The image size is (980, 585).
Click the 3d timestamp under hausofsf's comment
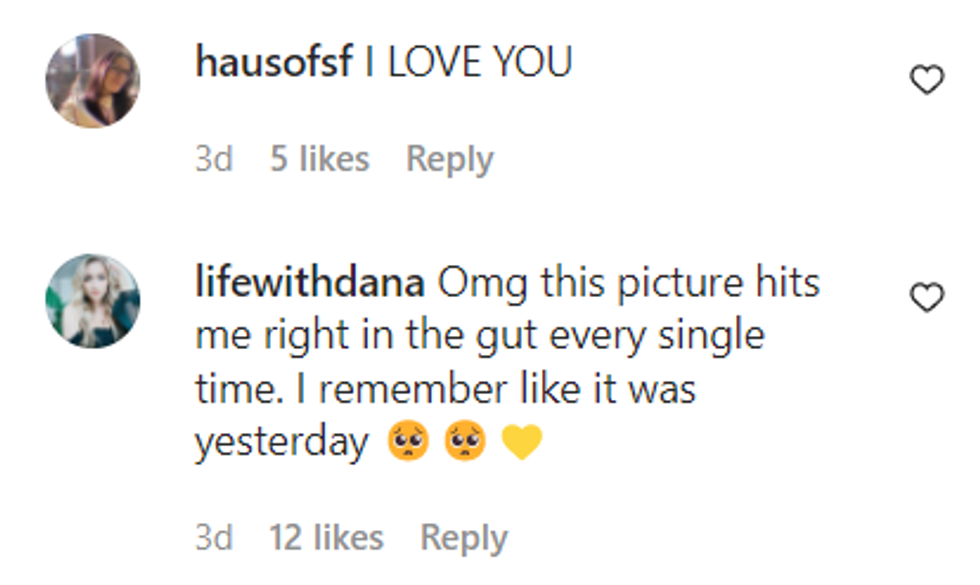point(213,159)
